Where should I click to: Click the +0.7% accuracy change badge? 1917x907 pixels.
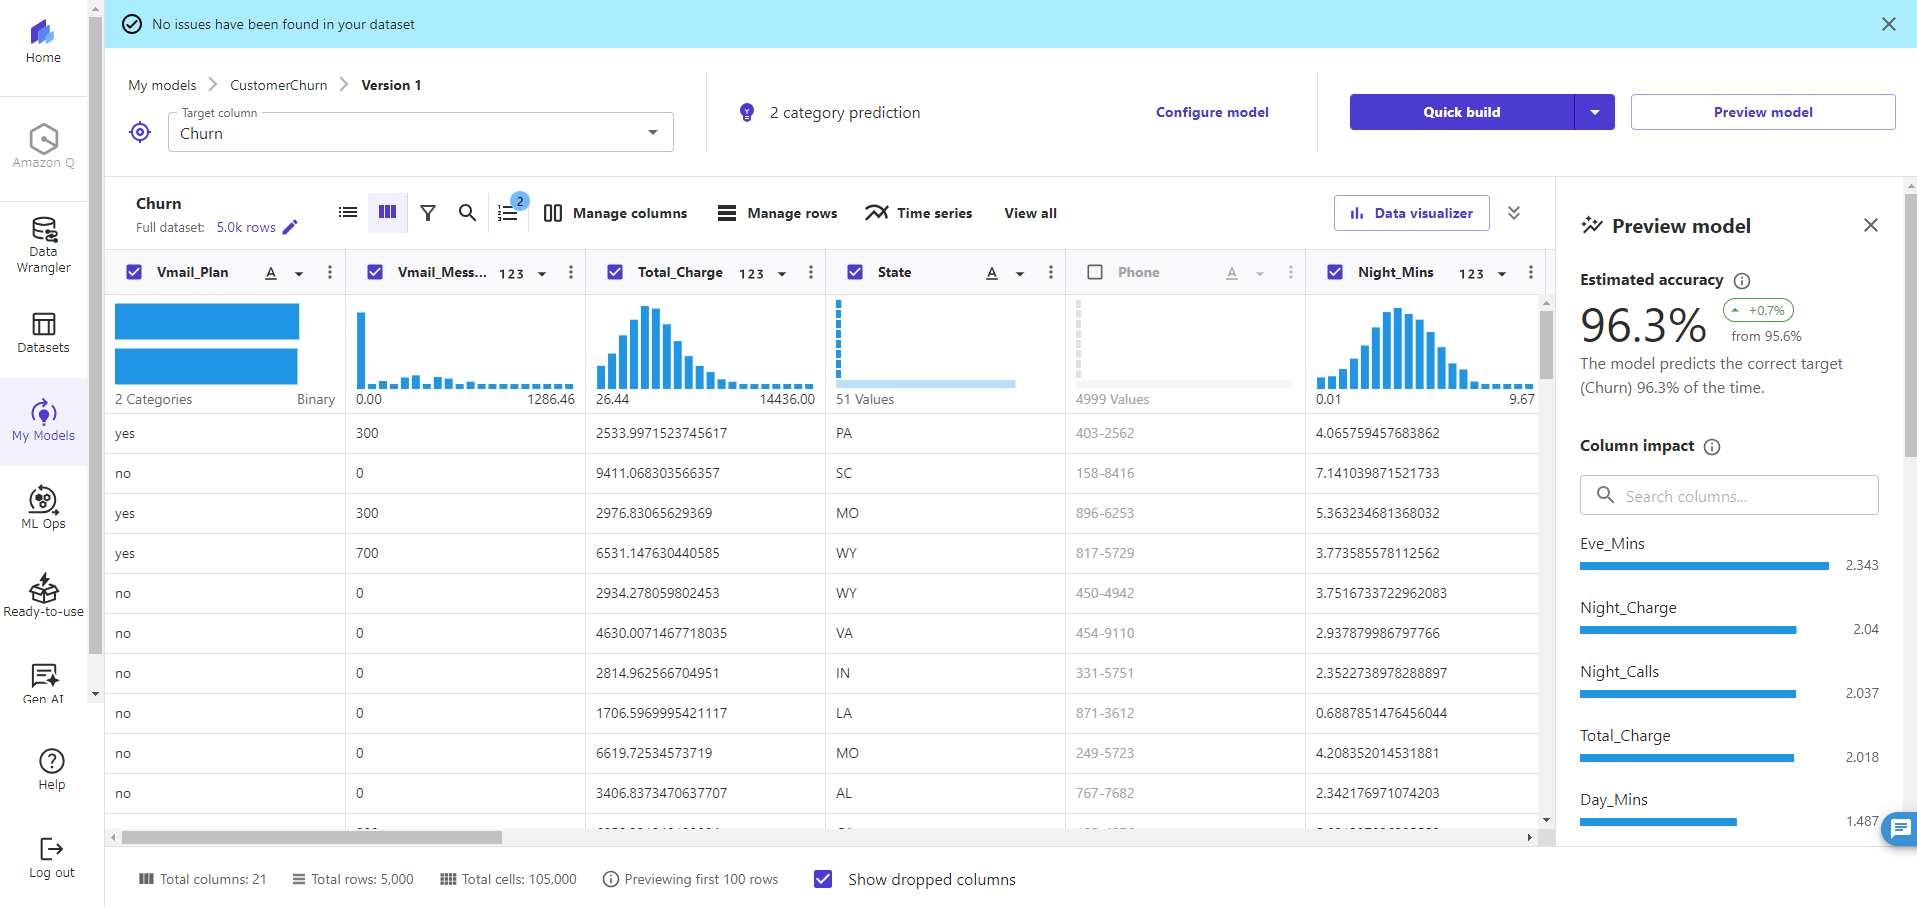pos(1758,310)
